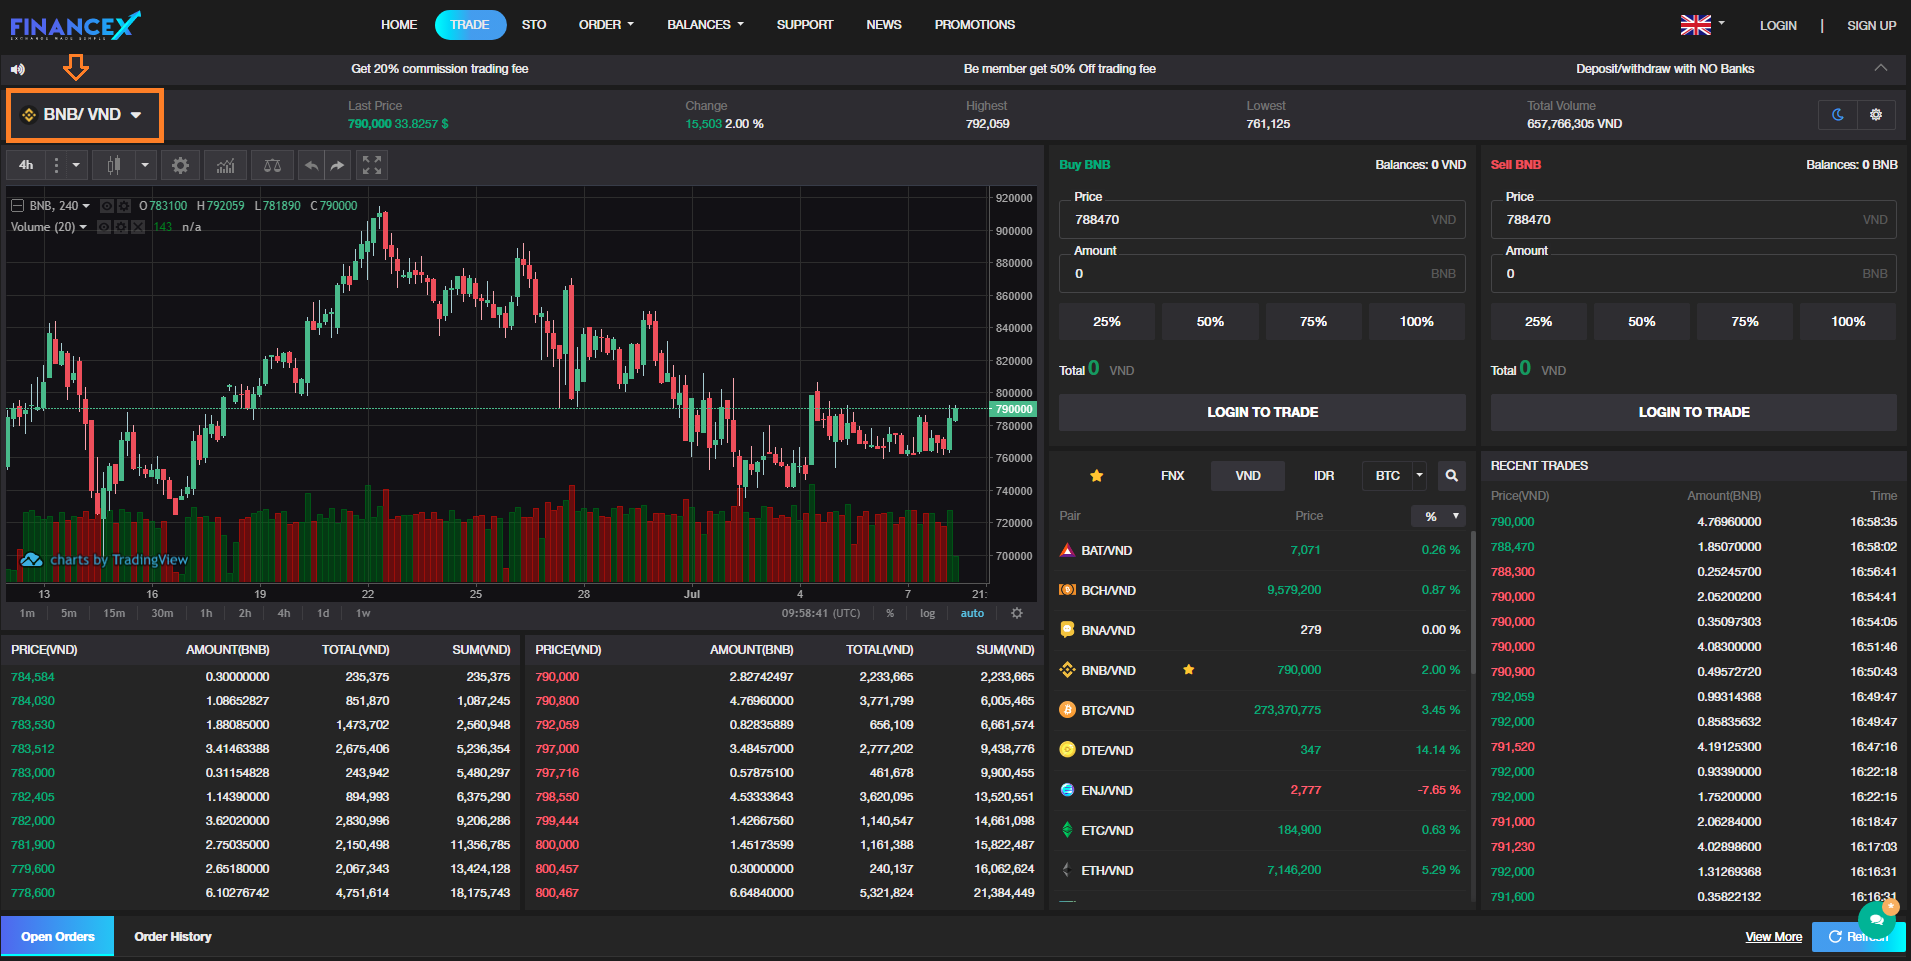Screen dimensions: 1911x961
Task: Hide Volume indicator with eye icon
Action: 104,227
